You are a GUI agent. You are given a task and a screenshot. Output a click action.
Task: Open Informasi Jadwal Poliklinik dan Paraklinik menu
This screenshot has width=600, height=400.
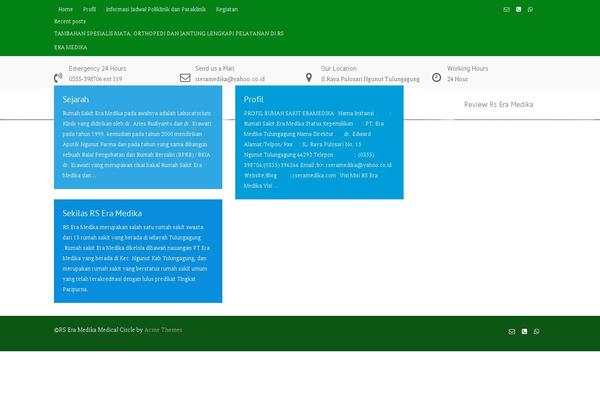tap(156, 9)
